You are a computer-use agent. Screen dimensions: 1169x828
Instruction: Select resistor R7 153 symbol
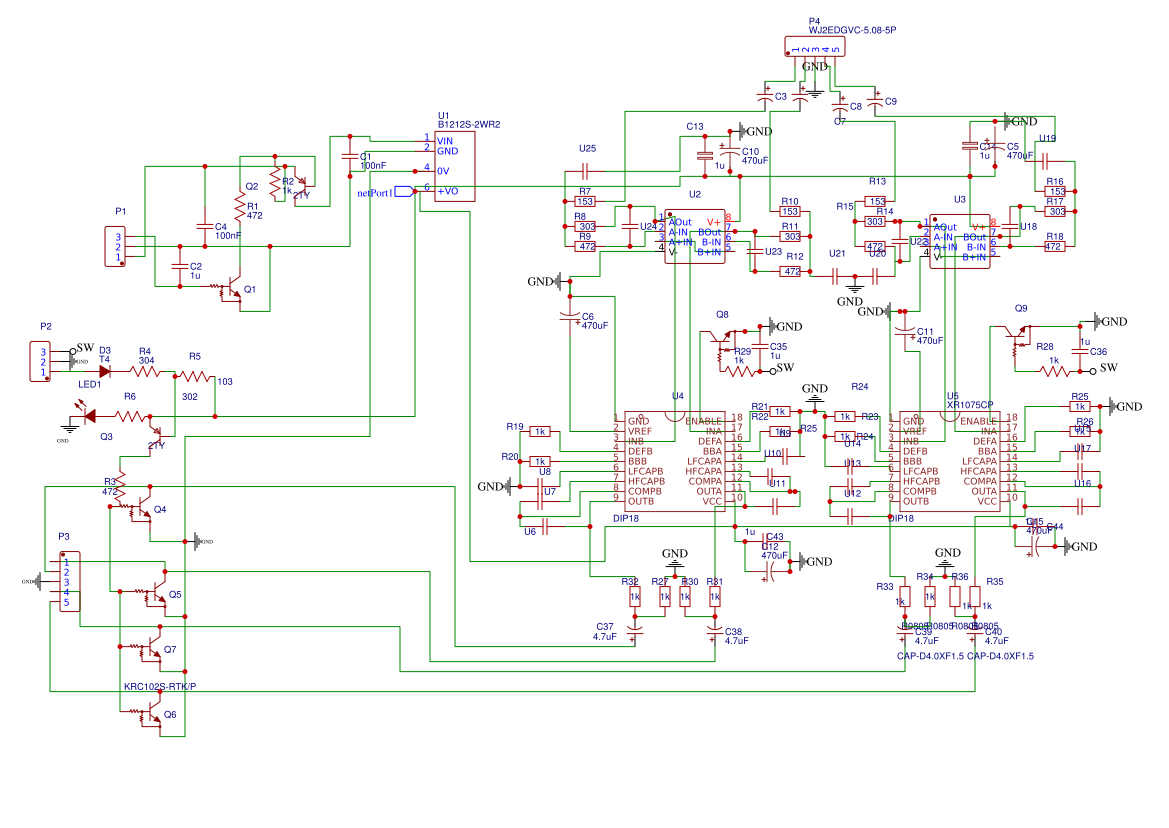point(585,201)
